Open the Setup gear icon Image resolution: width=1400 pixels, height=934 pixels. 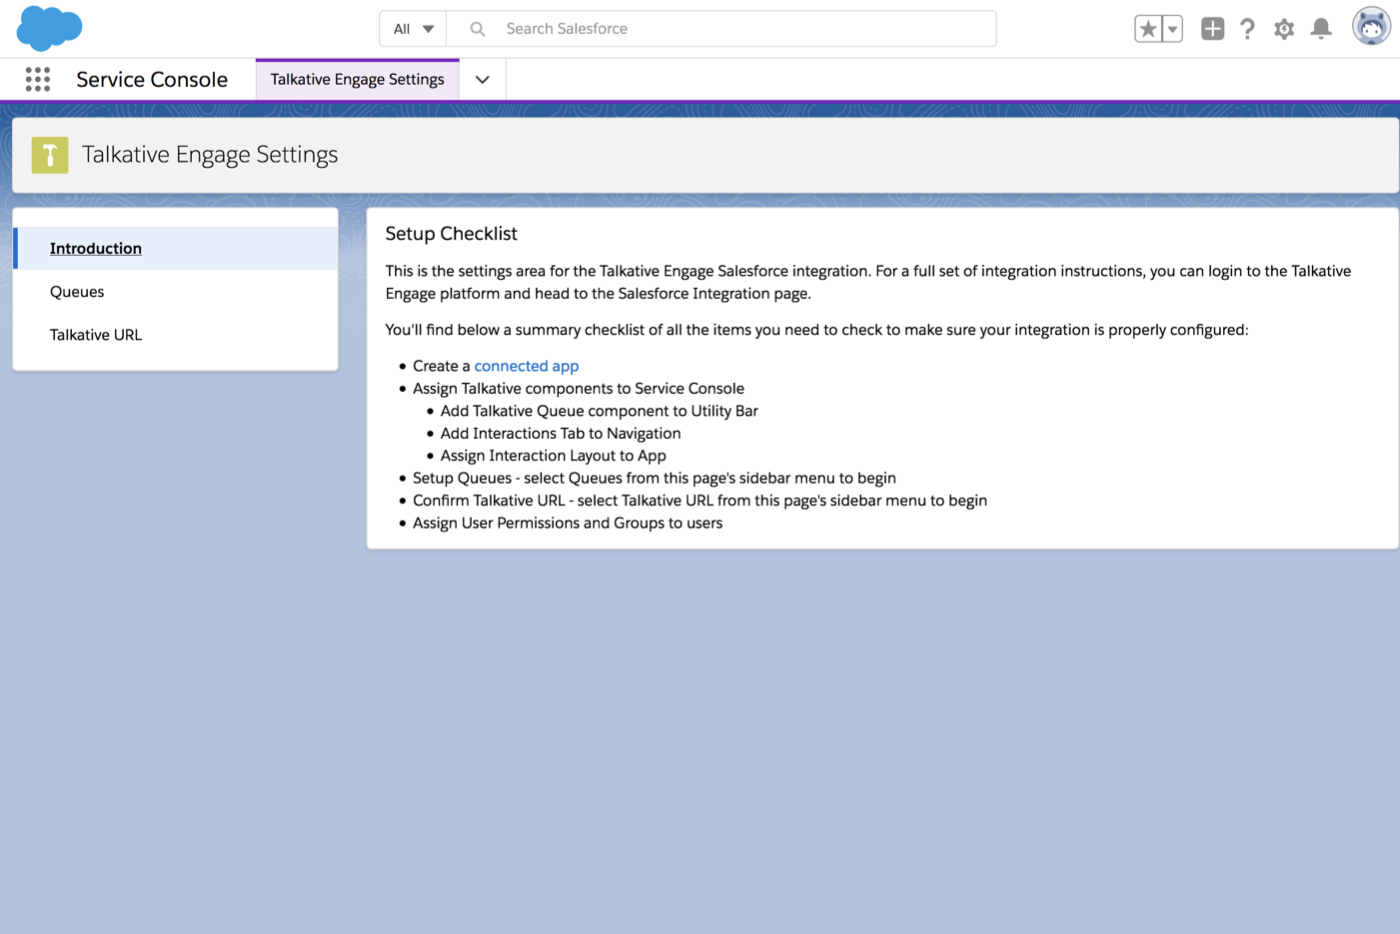click(x=1284, y=29)
